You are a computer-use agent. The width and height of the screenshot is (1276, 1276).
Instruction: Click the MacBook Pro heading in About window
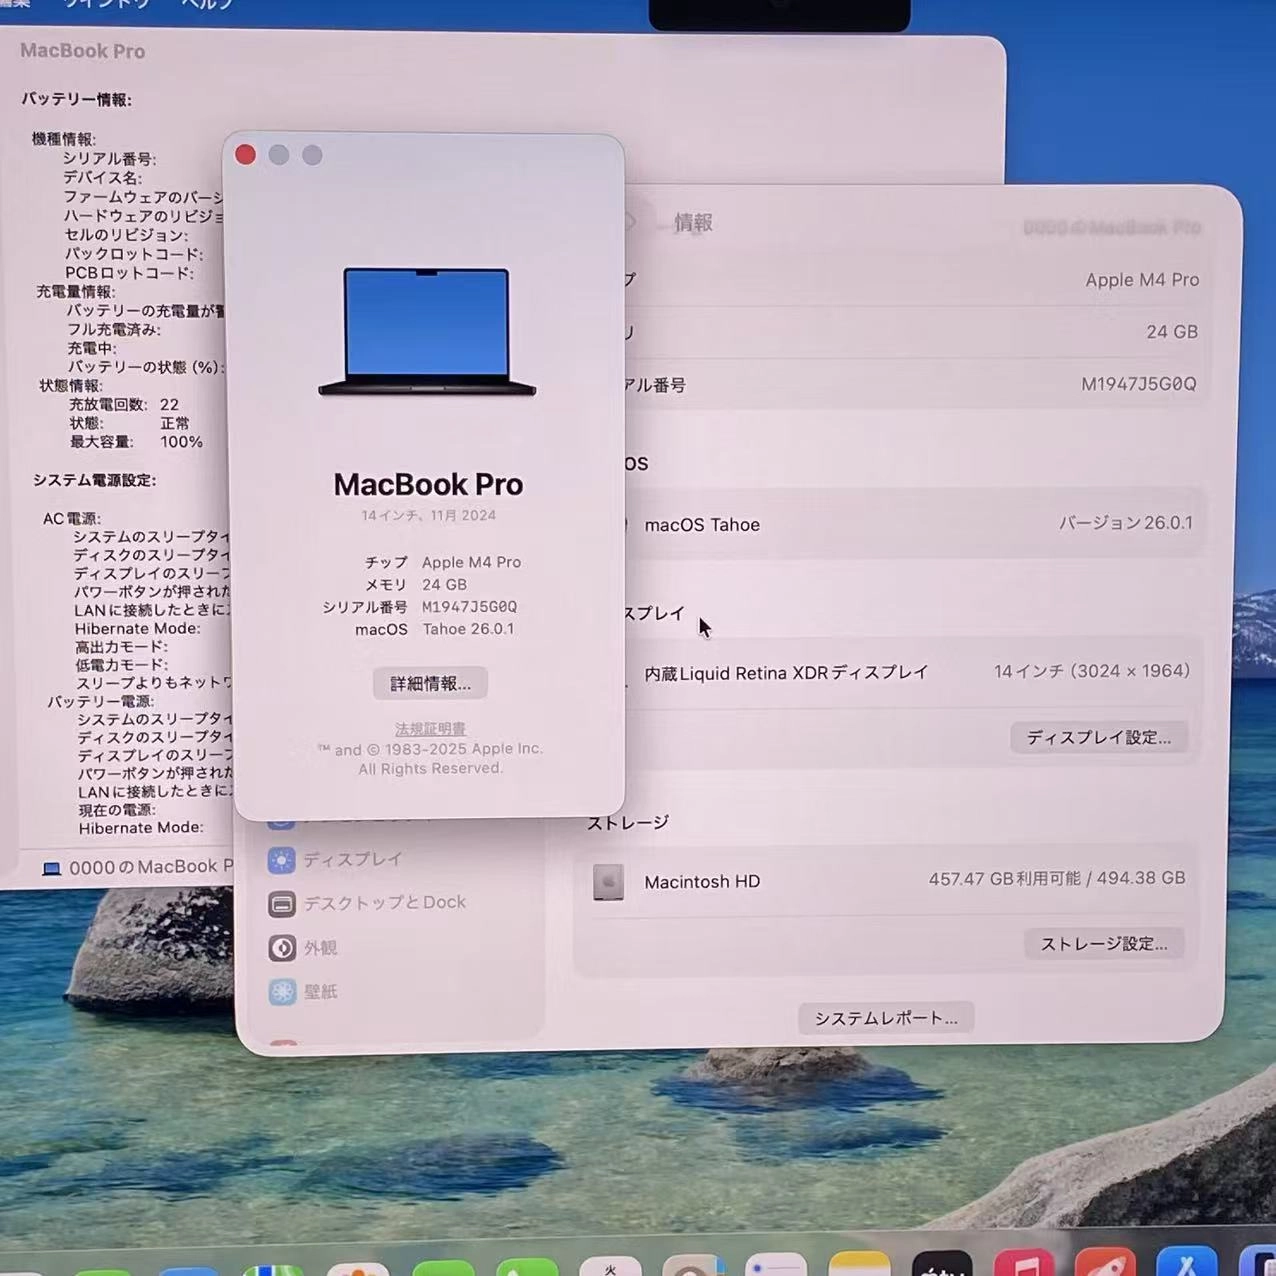(428, 484)
